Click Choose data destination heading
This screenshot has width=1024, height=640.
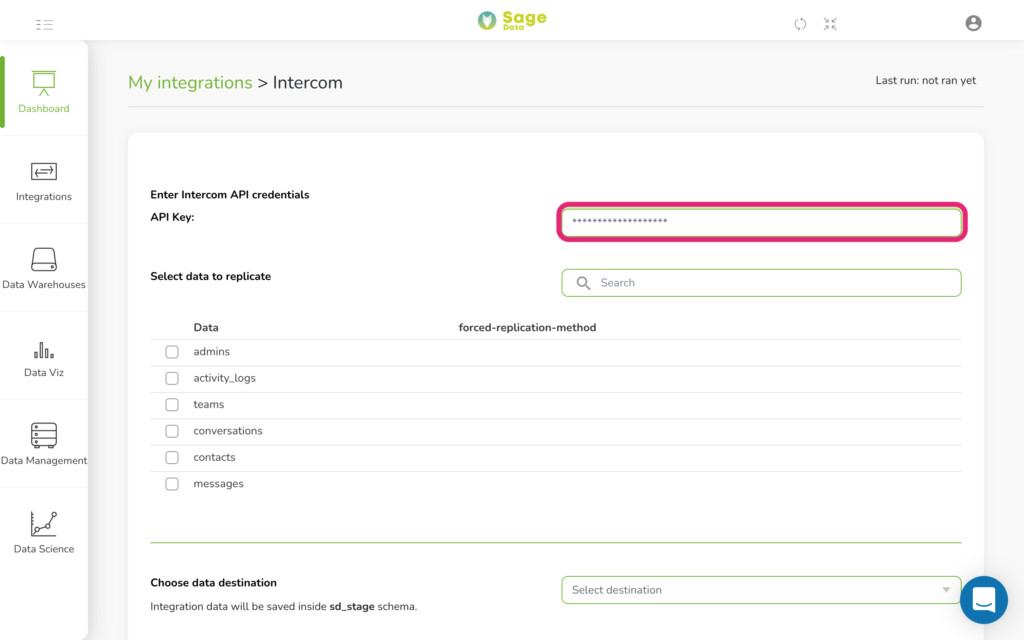pos(214,583)
